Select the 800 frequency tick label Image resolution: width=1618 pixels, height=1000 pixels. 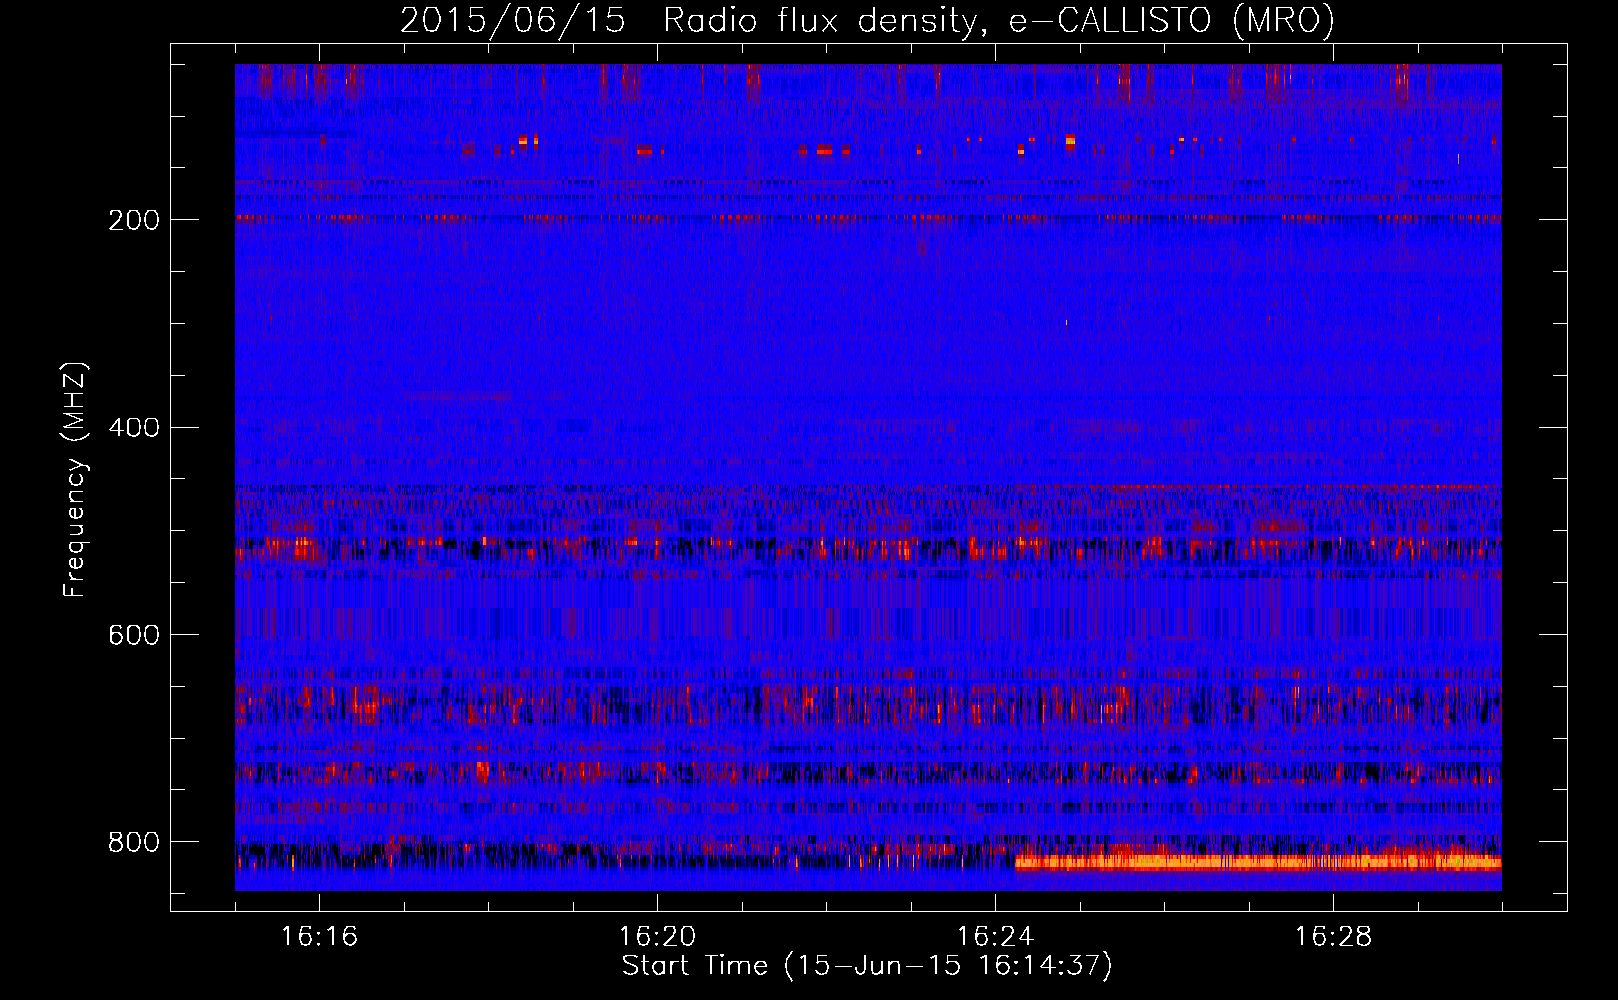(134, 842)
